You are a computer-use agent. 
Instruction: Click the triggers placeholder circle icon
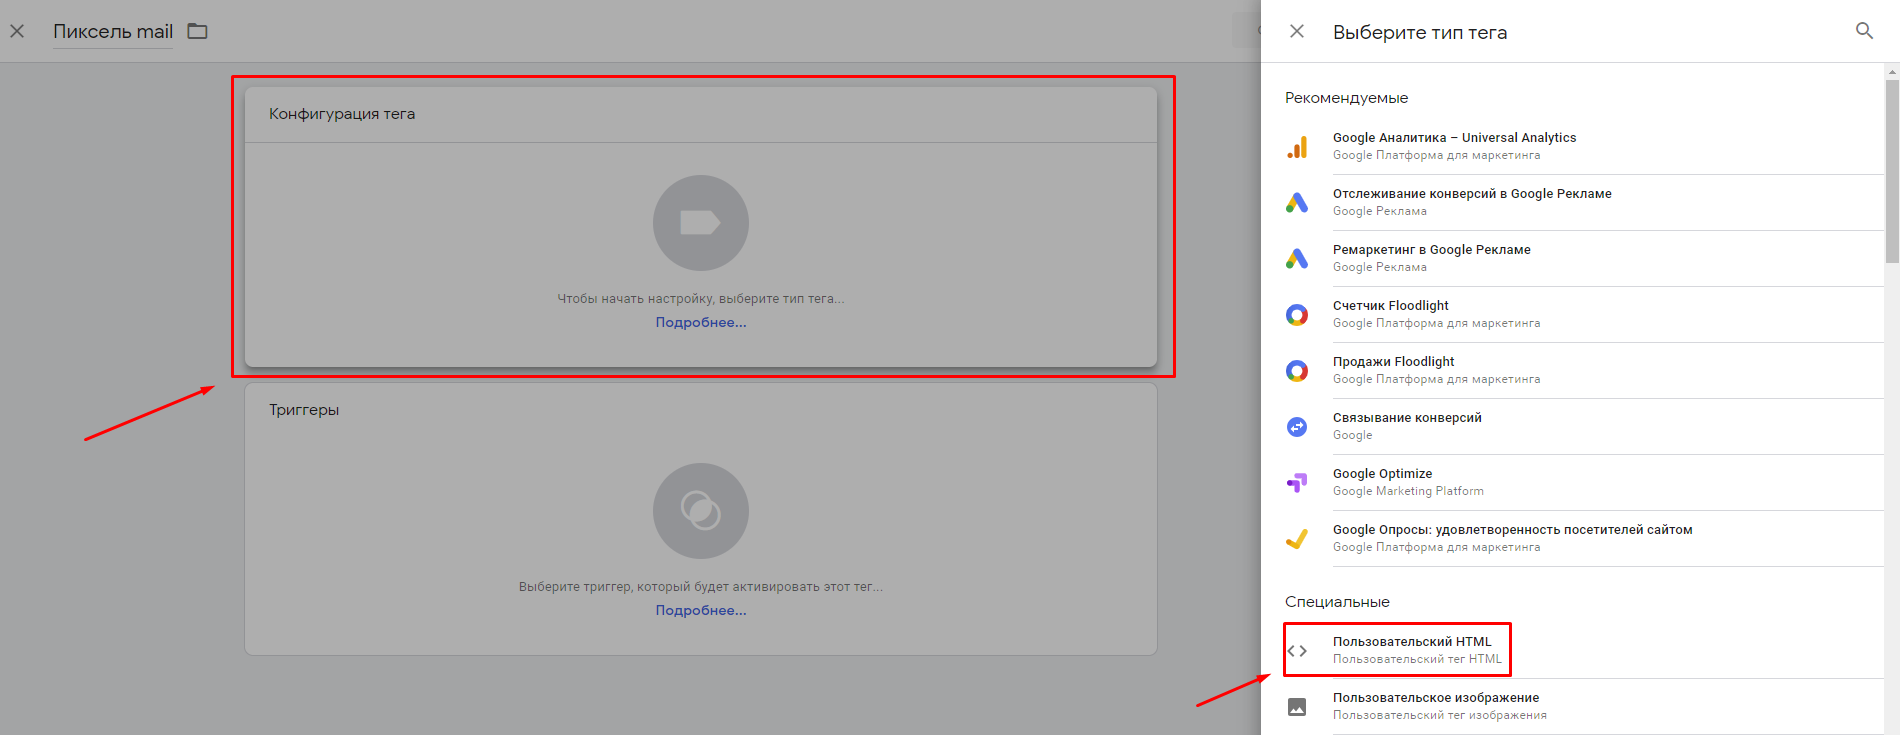point(700,511)
